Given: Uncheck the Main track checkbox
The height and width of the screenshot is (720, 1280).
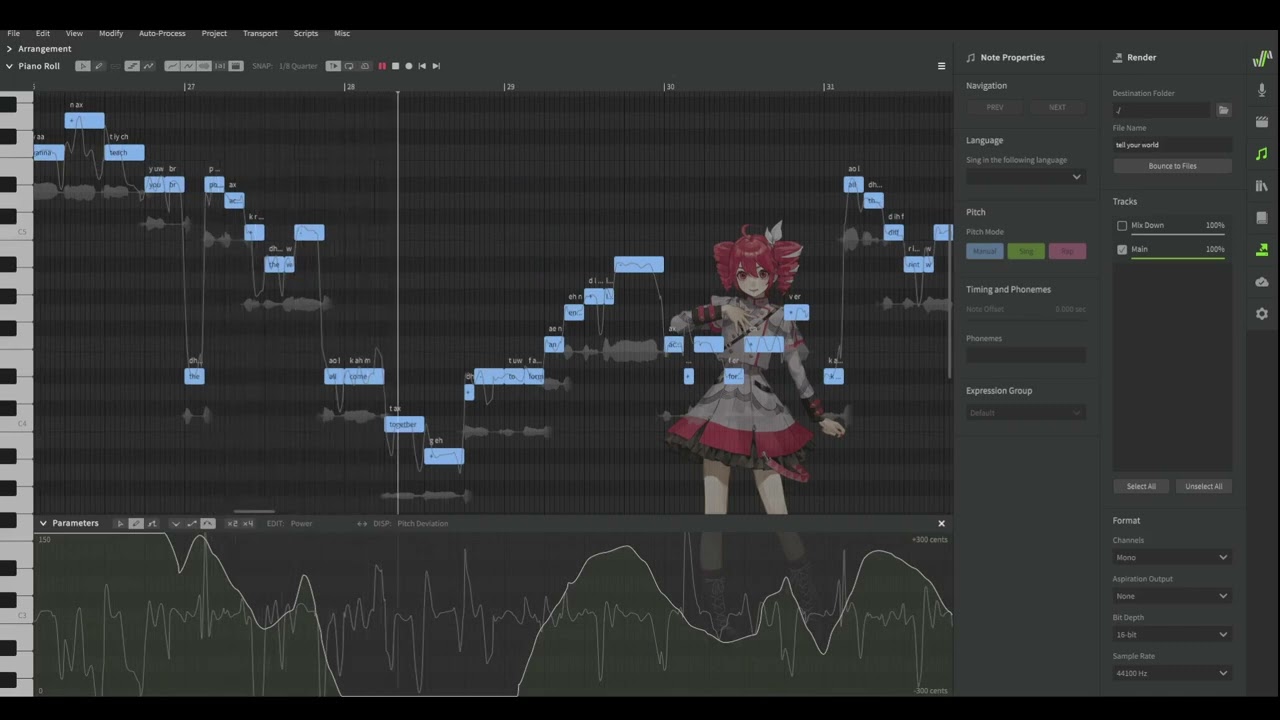Looking at the screenshot, I should coord(1122,249).
